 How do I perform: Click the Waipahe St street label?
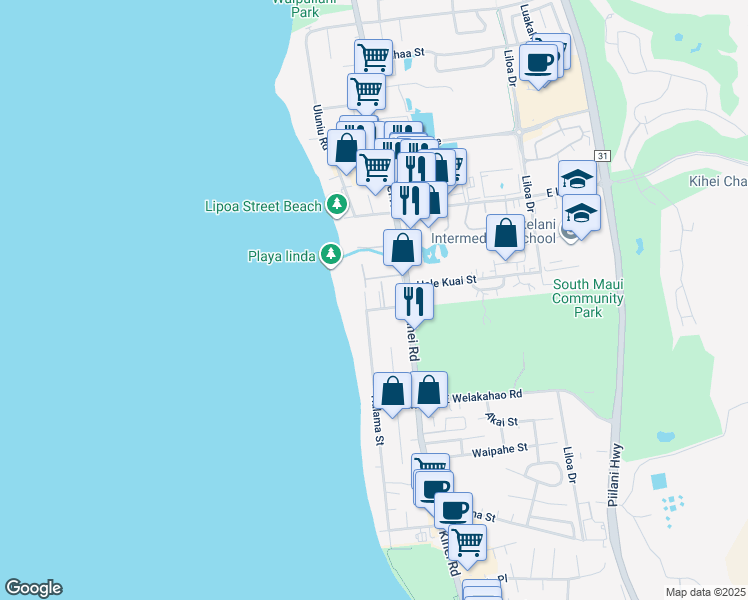[x=499, y=450]
